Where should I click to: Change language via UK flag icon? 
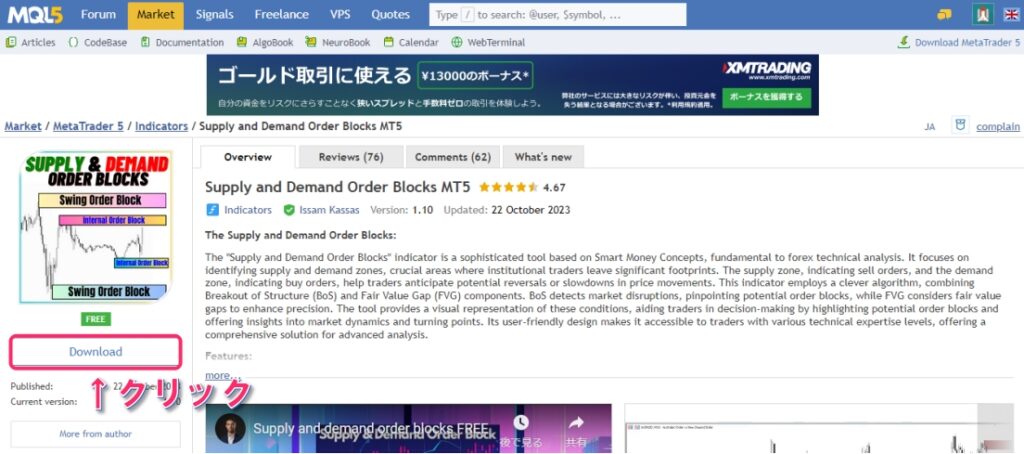coord(1010,14)
